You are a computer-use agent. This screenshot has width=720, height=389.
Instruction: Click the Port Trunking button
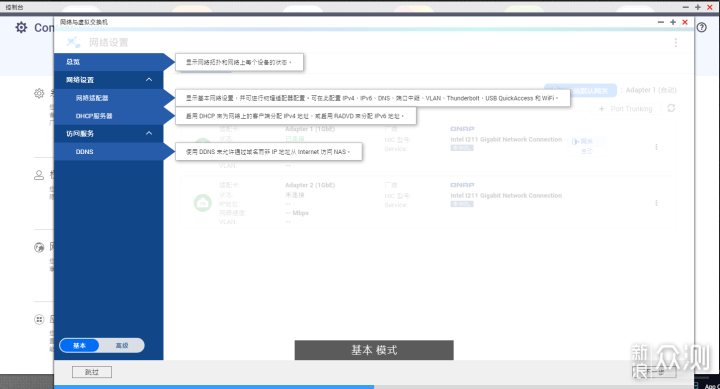pyautogui.click(x=625, y=109)
